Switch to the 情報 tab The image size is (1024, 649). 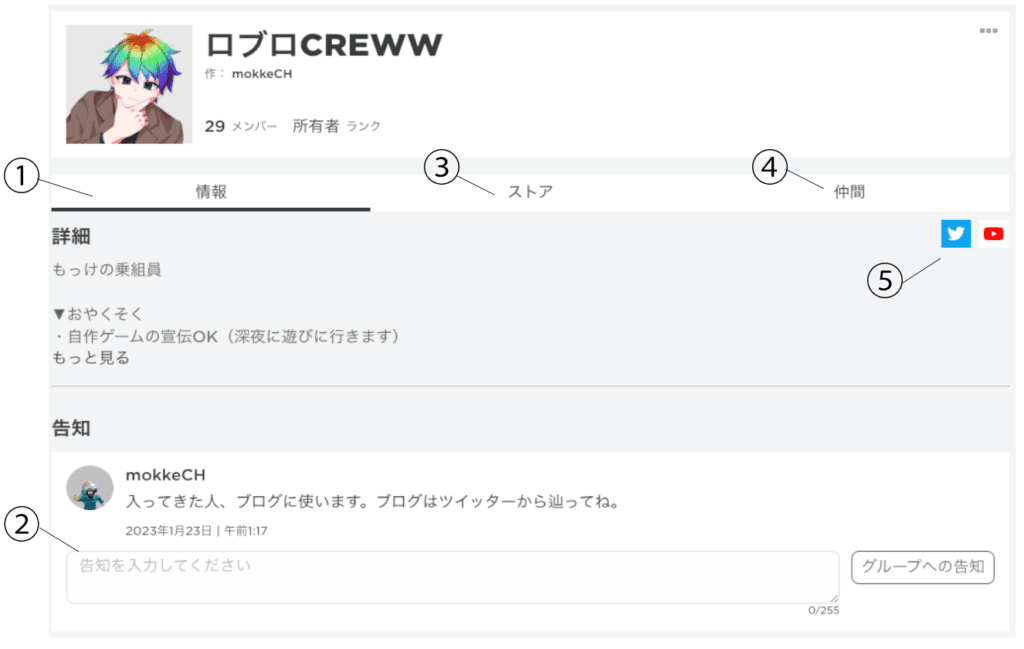[x=211, y=192]
